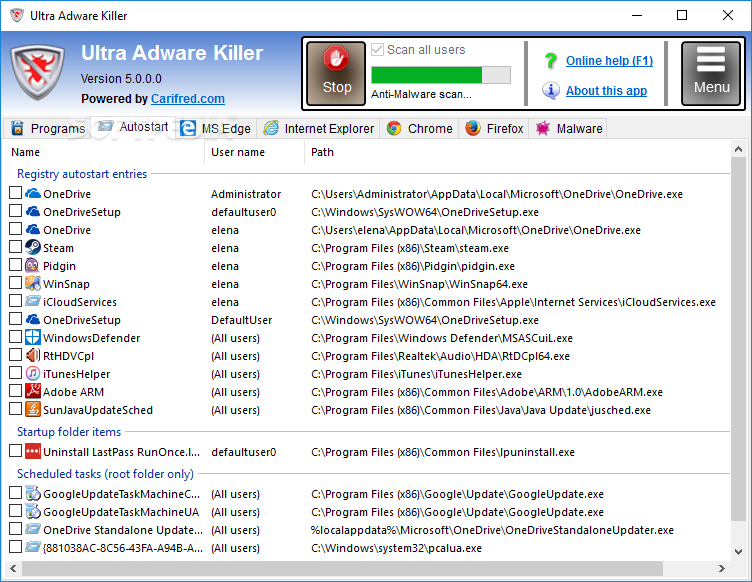Check the Administrator OneDrive entry checkbox

[15, 193]
